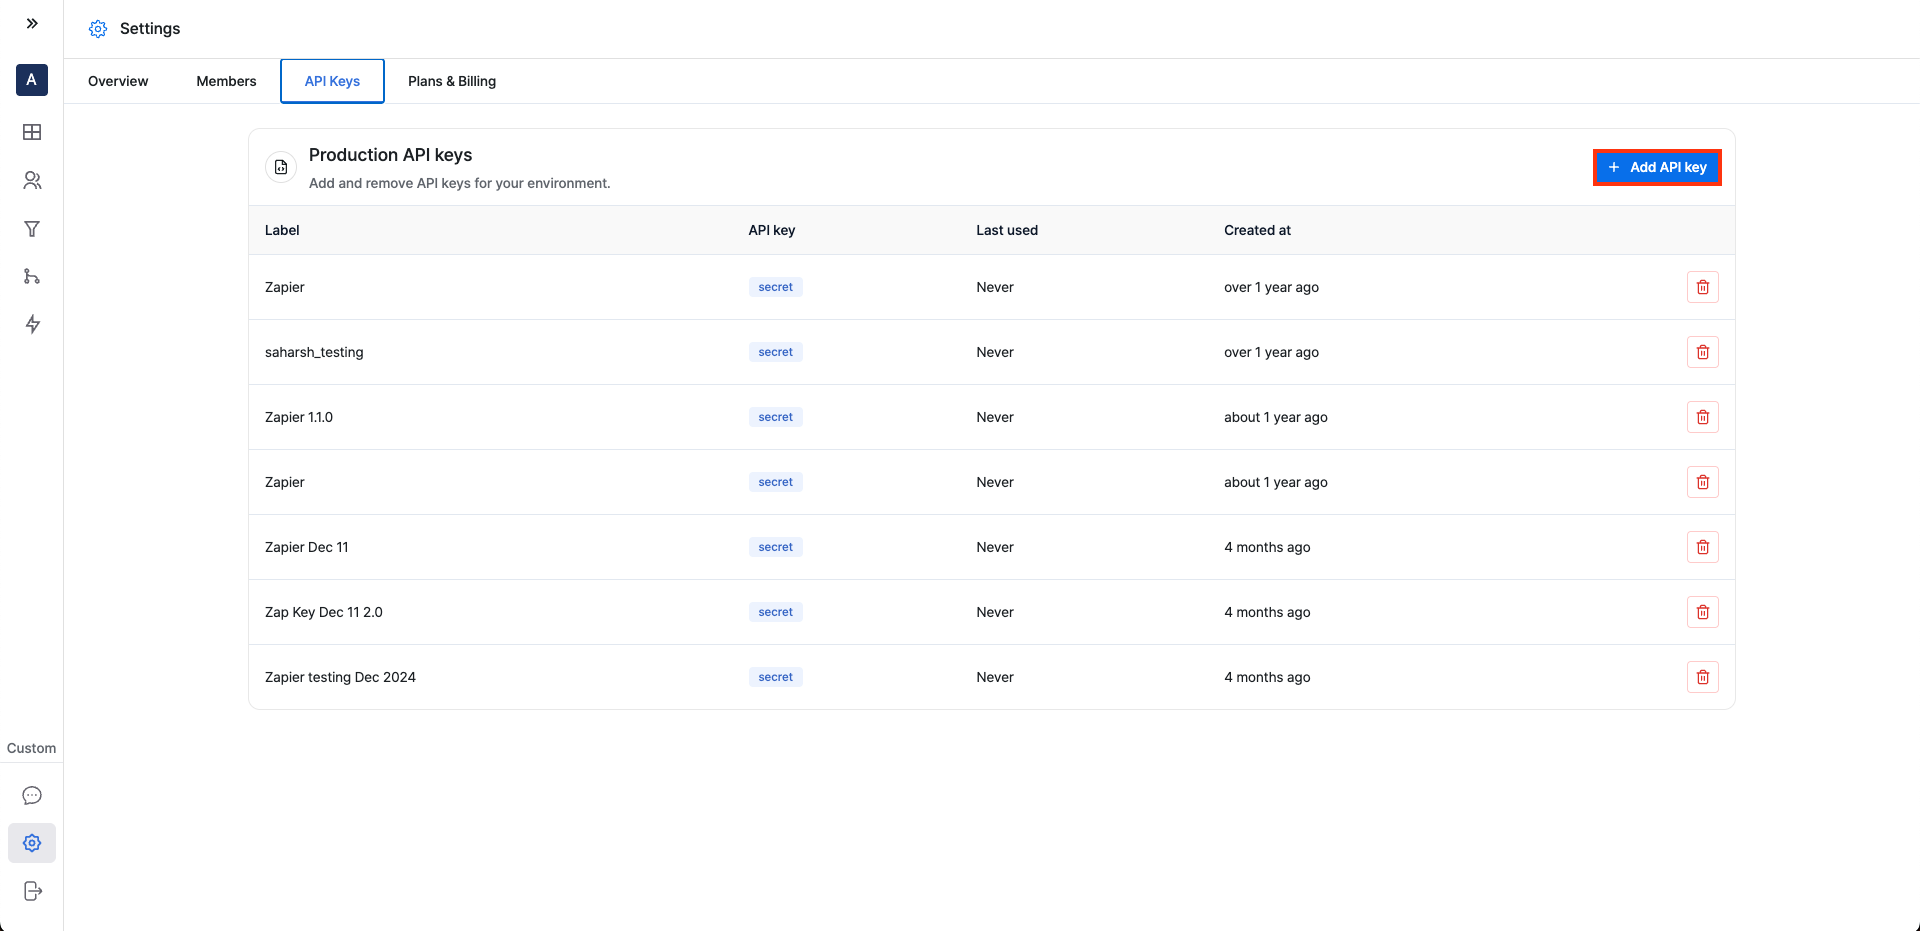This screenshot has width=1920, height=931.
Task: Reveal the secret for Zapier 1.1.0
Action: click(x=775, y=417)
